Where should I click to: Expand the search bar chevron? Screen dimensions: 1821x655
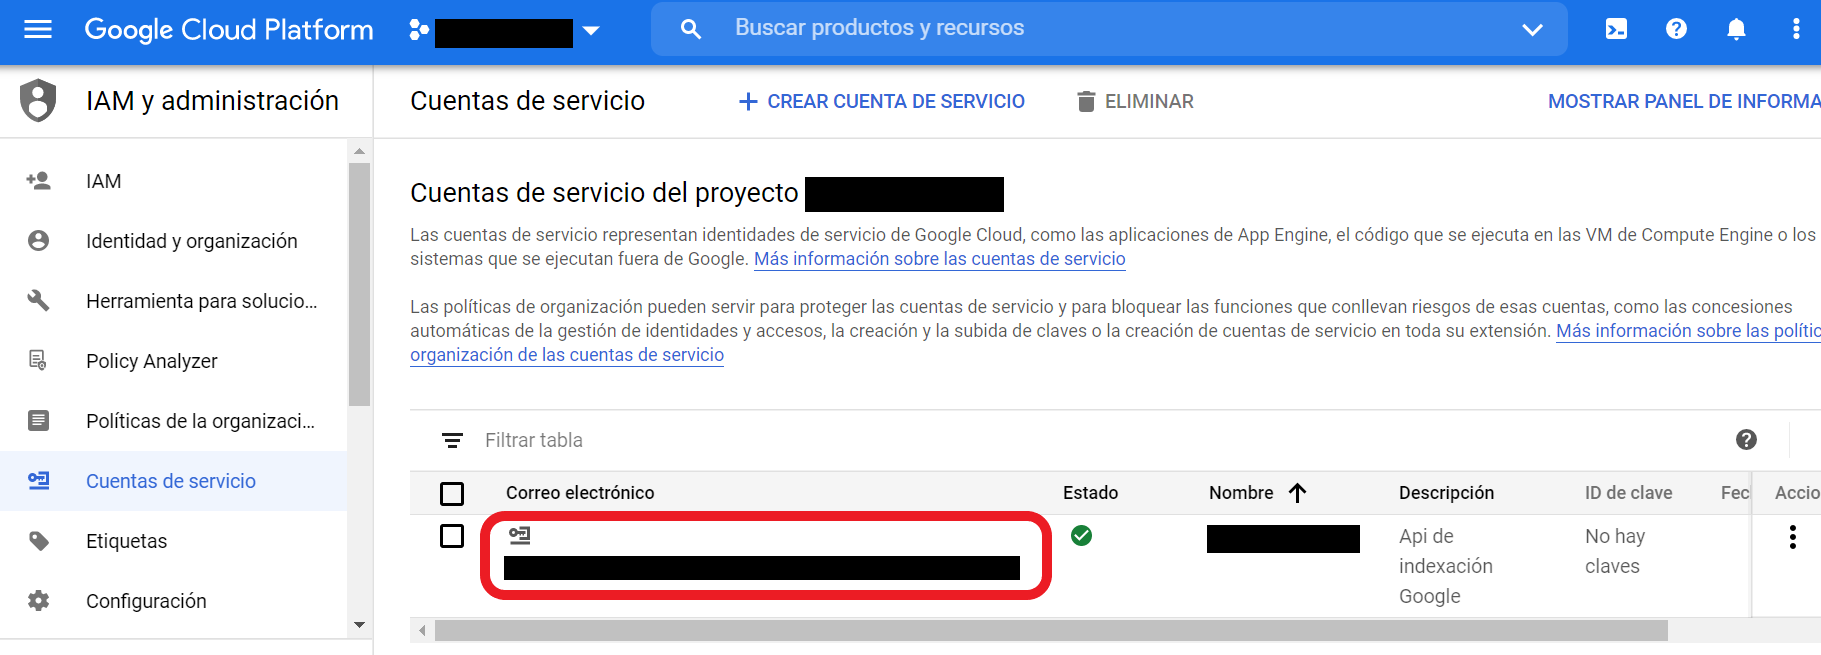click(1532, 30)
